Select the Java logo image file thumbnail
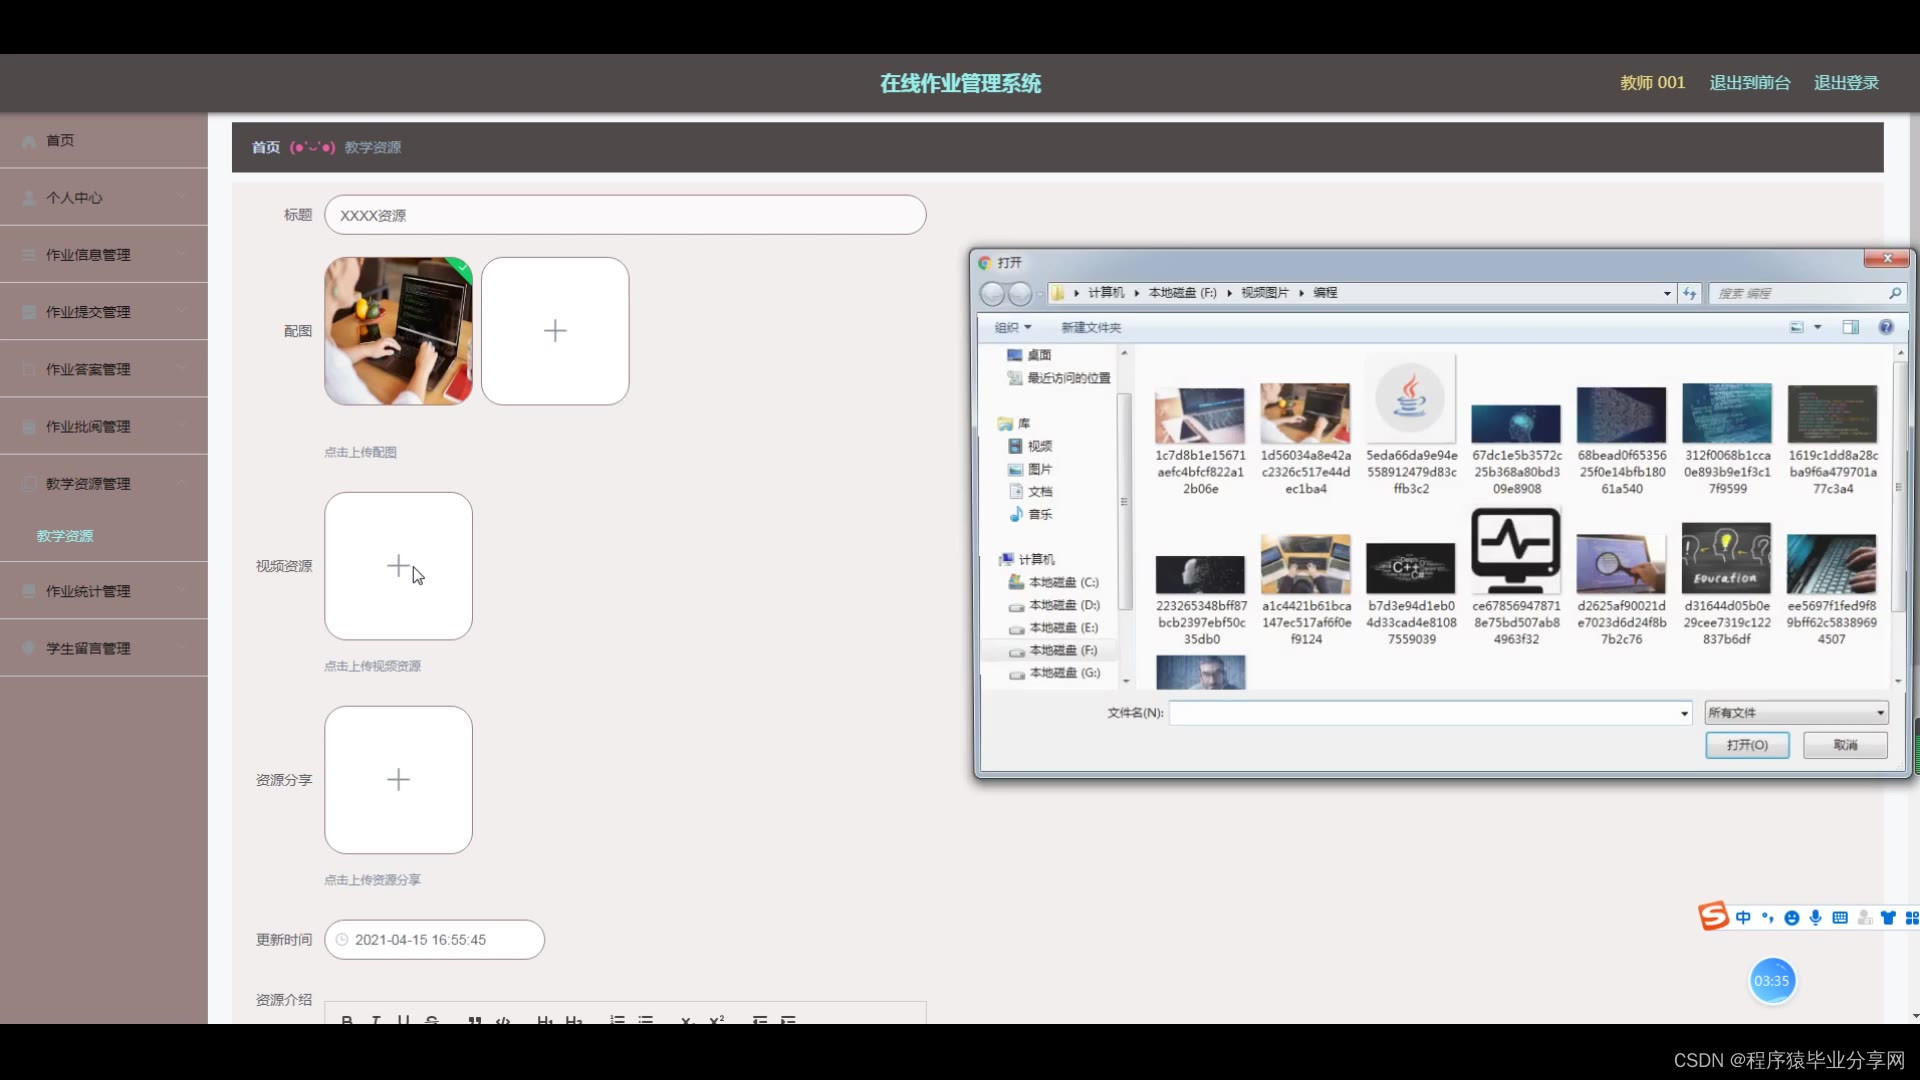Screen dimensions: 1920x1080 pos(1411,400)
